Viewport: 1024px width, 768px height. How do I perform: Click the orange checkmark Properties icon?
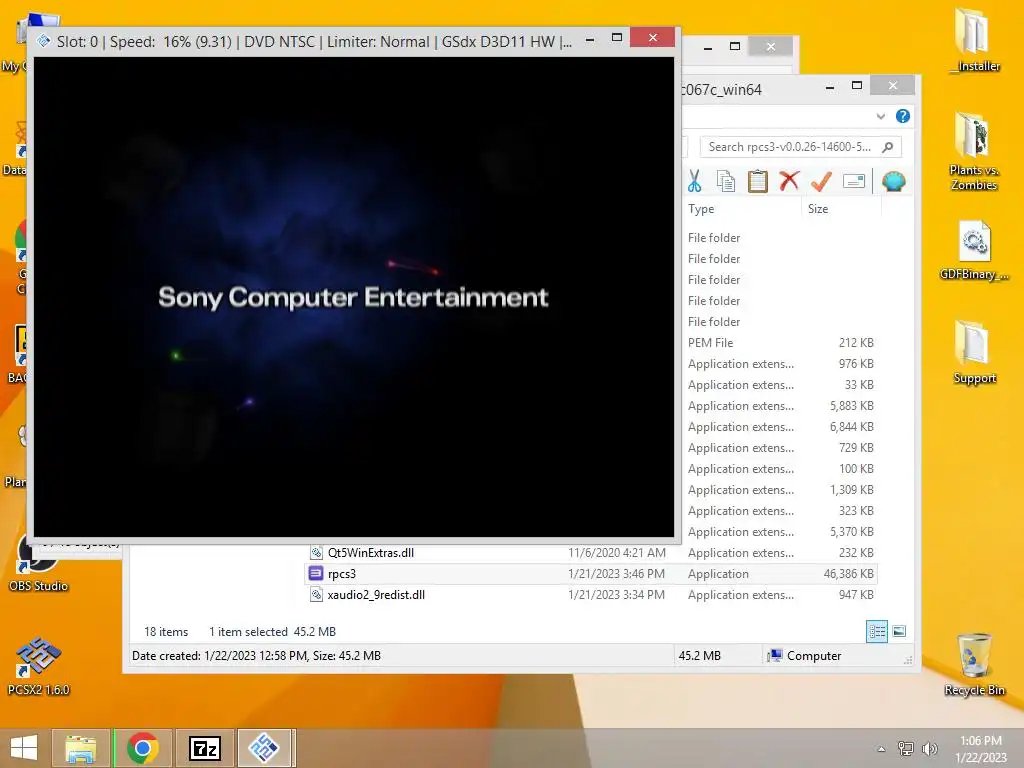pyautogui.click(x=821, y=181)
